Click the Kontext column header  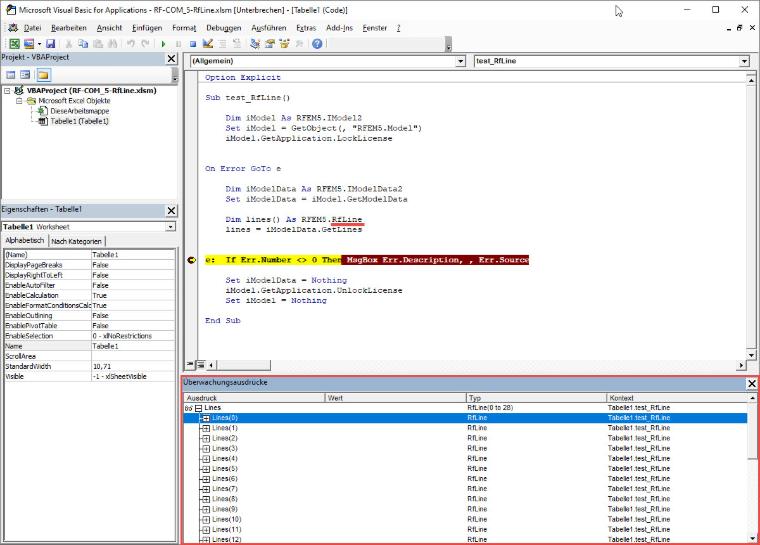point(676,398)
